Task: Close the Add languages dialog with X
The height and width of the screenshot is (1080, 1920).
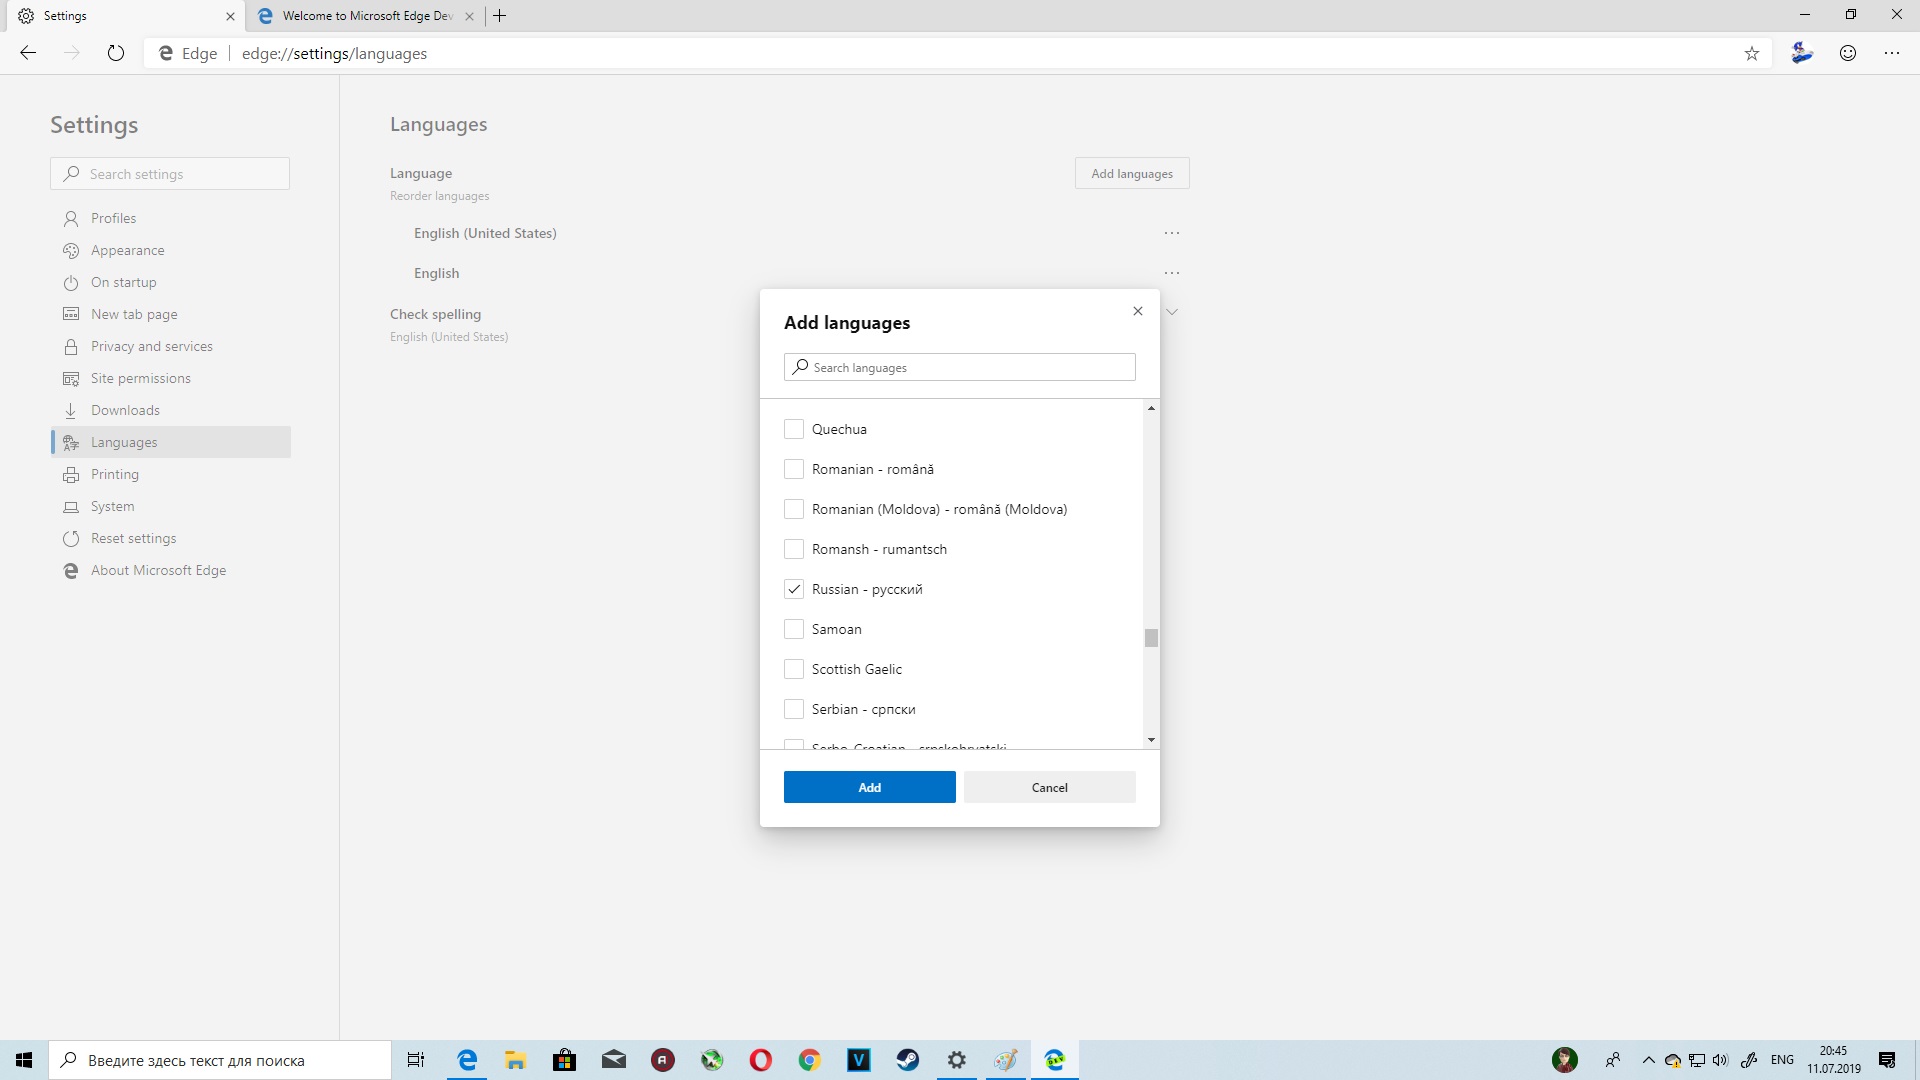Action: click(1138, 311)
